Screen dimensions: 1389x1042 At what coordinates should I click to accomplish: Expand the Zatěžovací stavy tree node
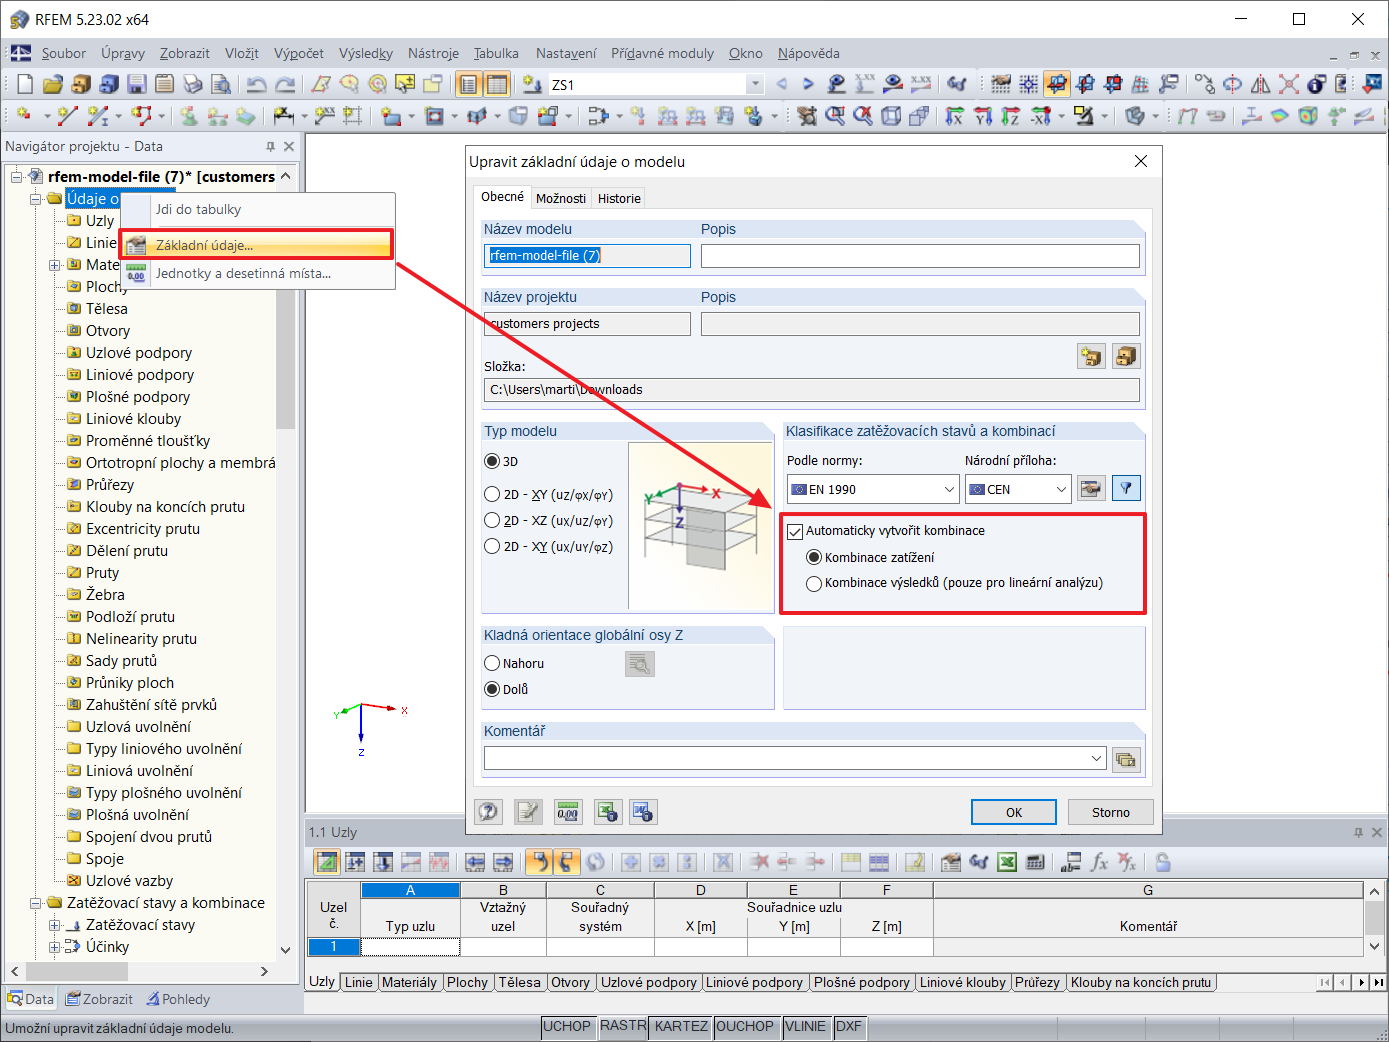coord(55,925)
